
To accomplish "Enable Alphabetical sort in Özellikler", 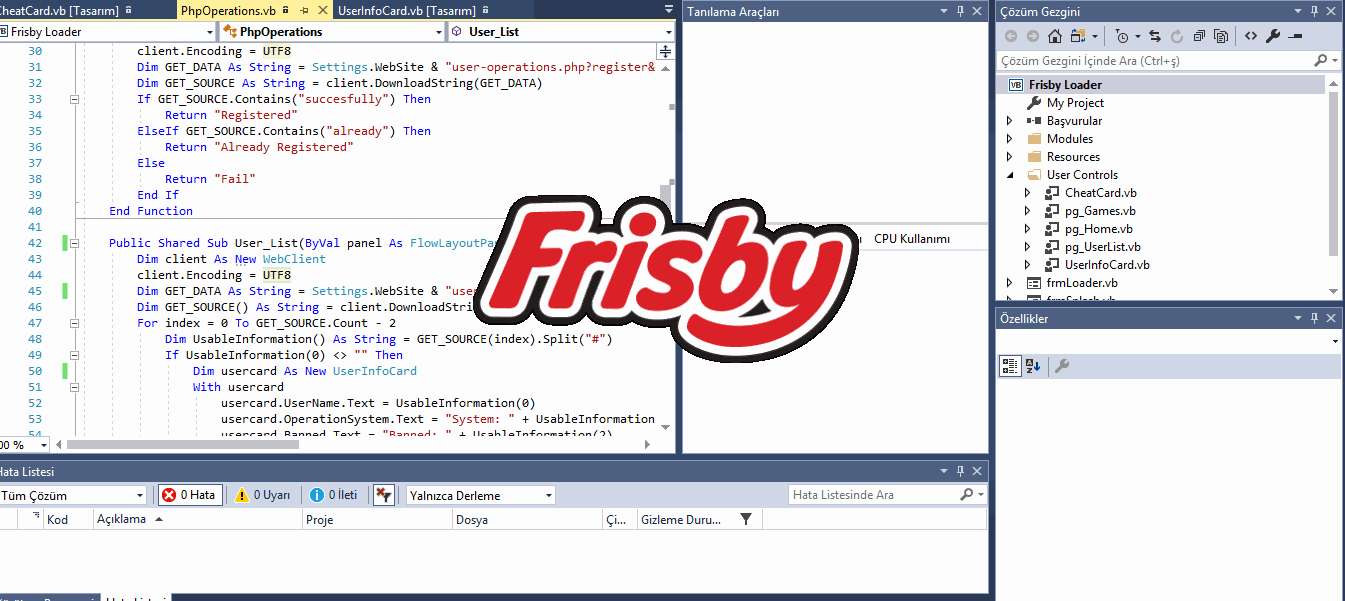I will click(1034, 366).
